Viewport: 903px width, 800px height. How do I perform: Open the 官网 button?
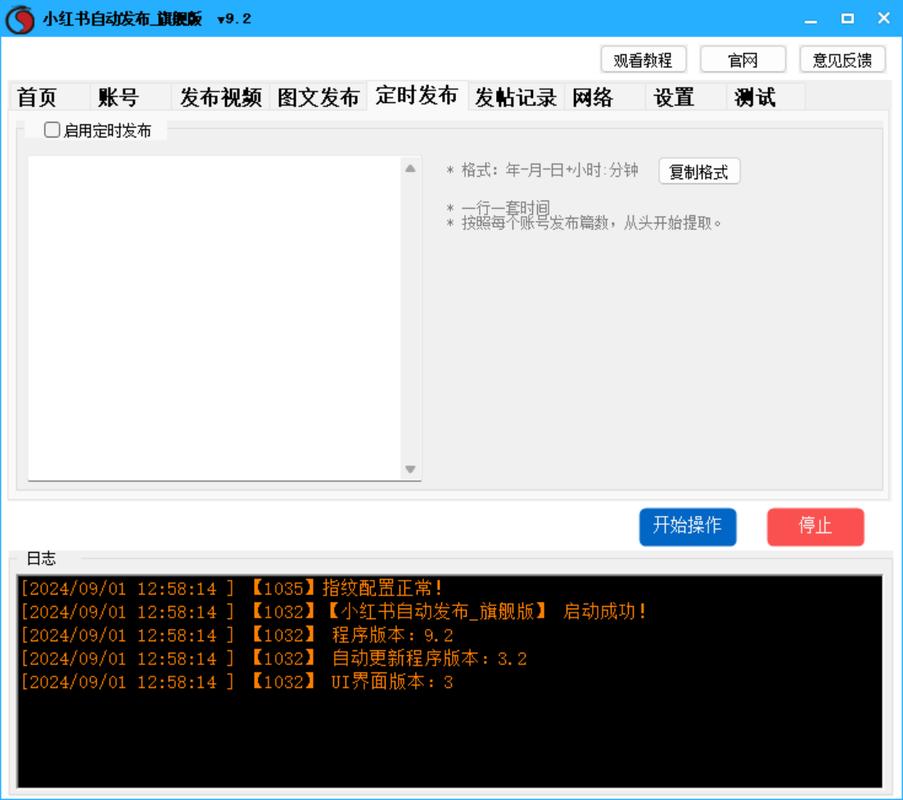(x=742, y=60)
